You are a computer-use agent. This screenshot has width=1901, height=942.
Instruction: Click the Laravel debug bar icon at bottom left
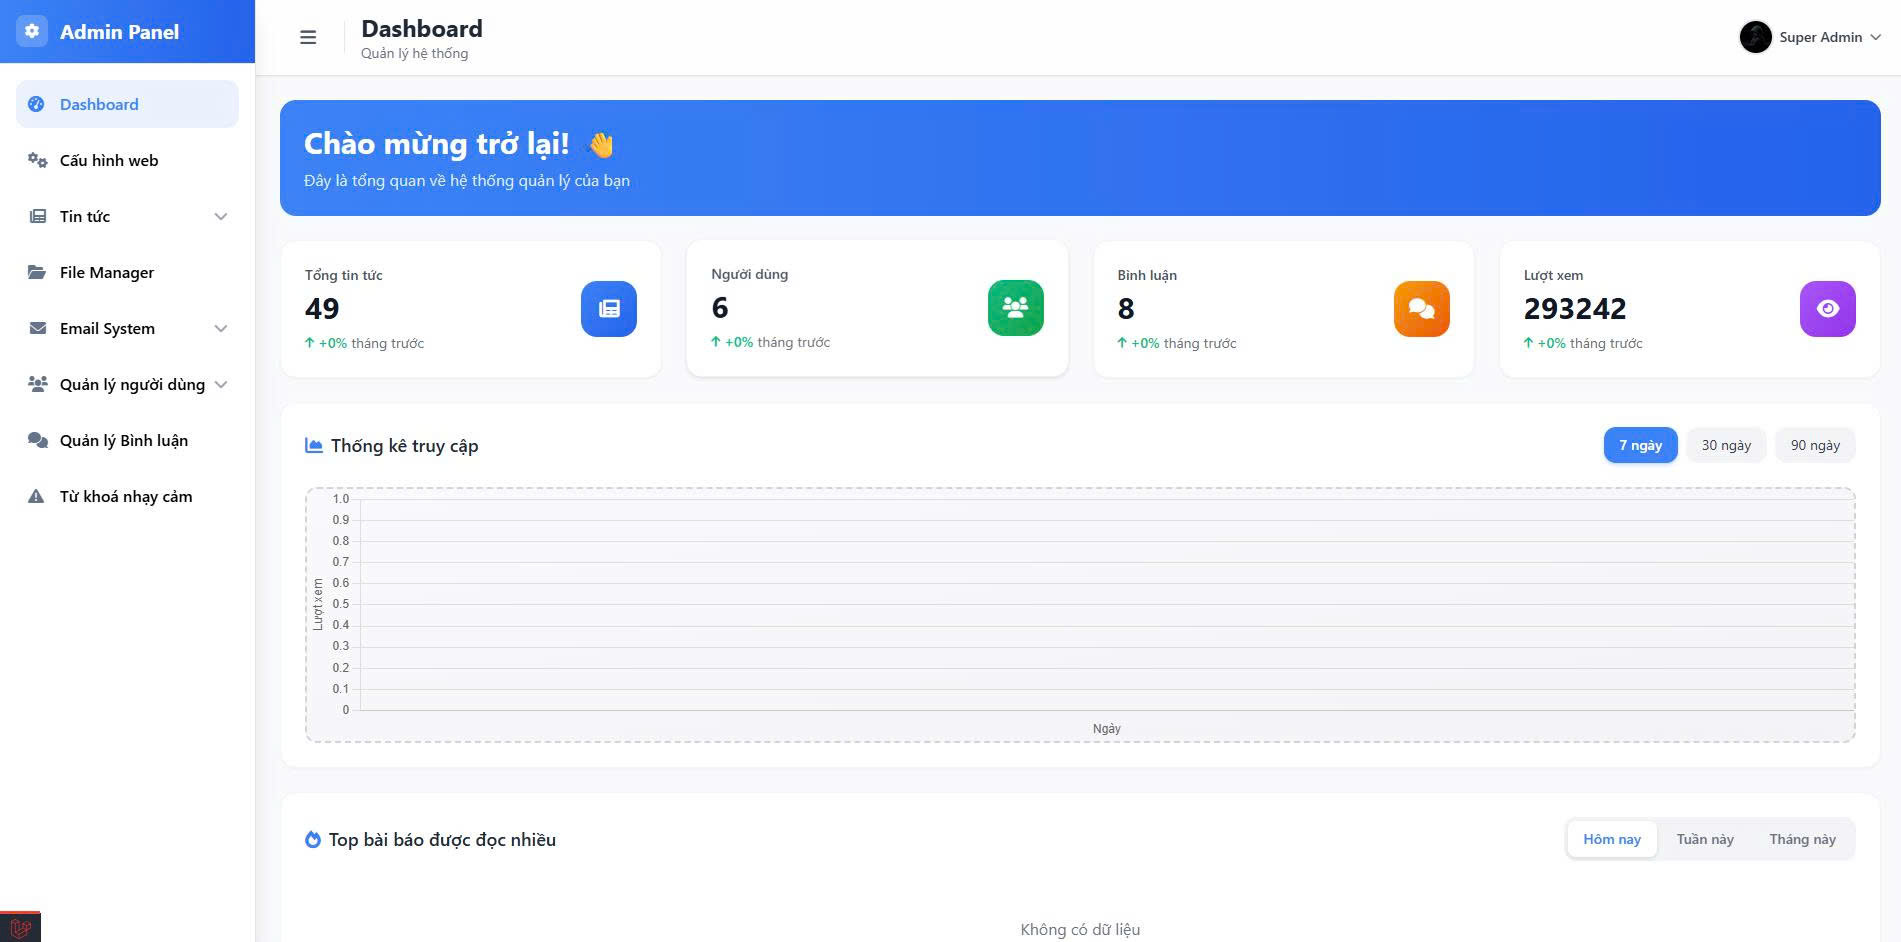click(x=20, y=927)
